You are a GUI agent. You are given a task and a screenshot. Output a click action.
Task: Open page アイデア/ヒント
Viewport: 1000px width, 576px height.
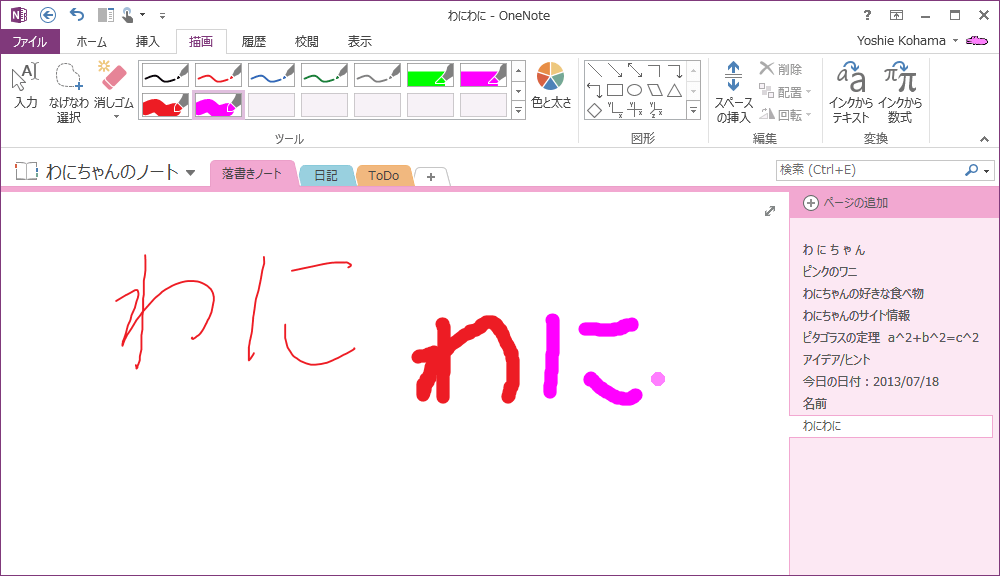(836, 360)
